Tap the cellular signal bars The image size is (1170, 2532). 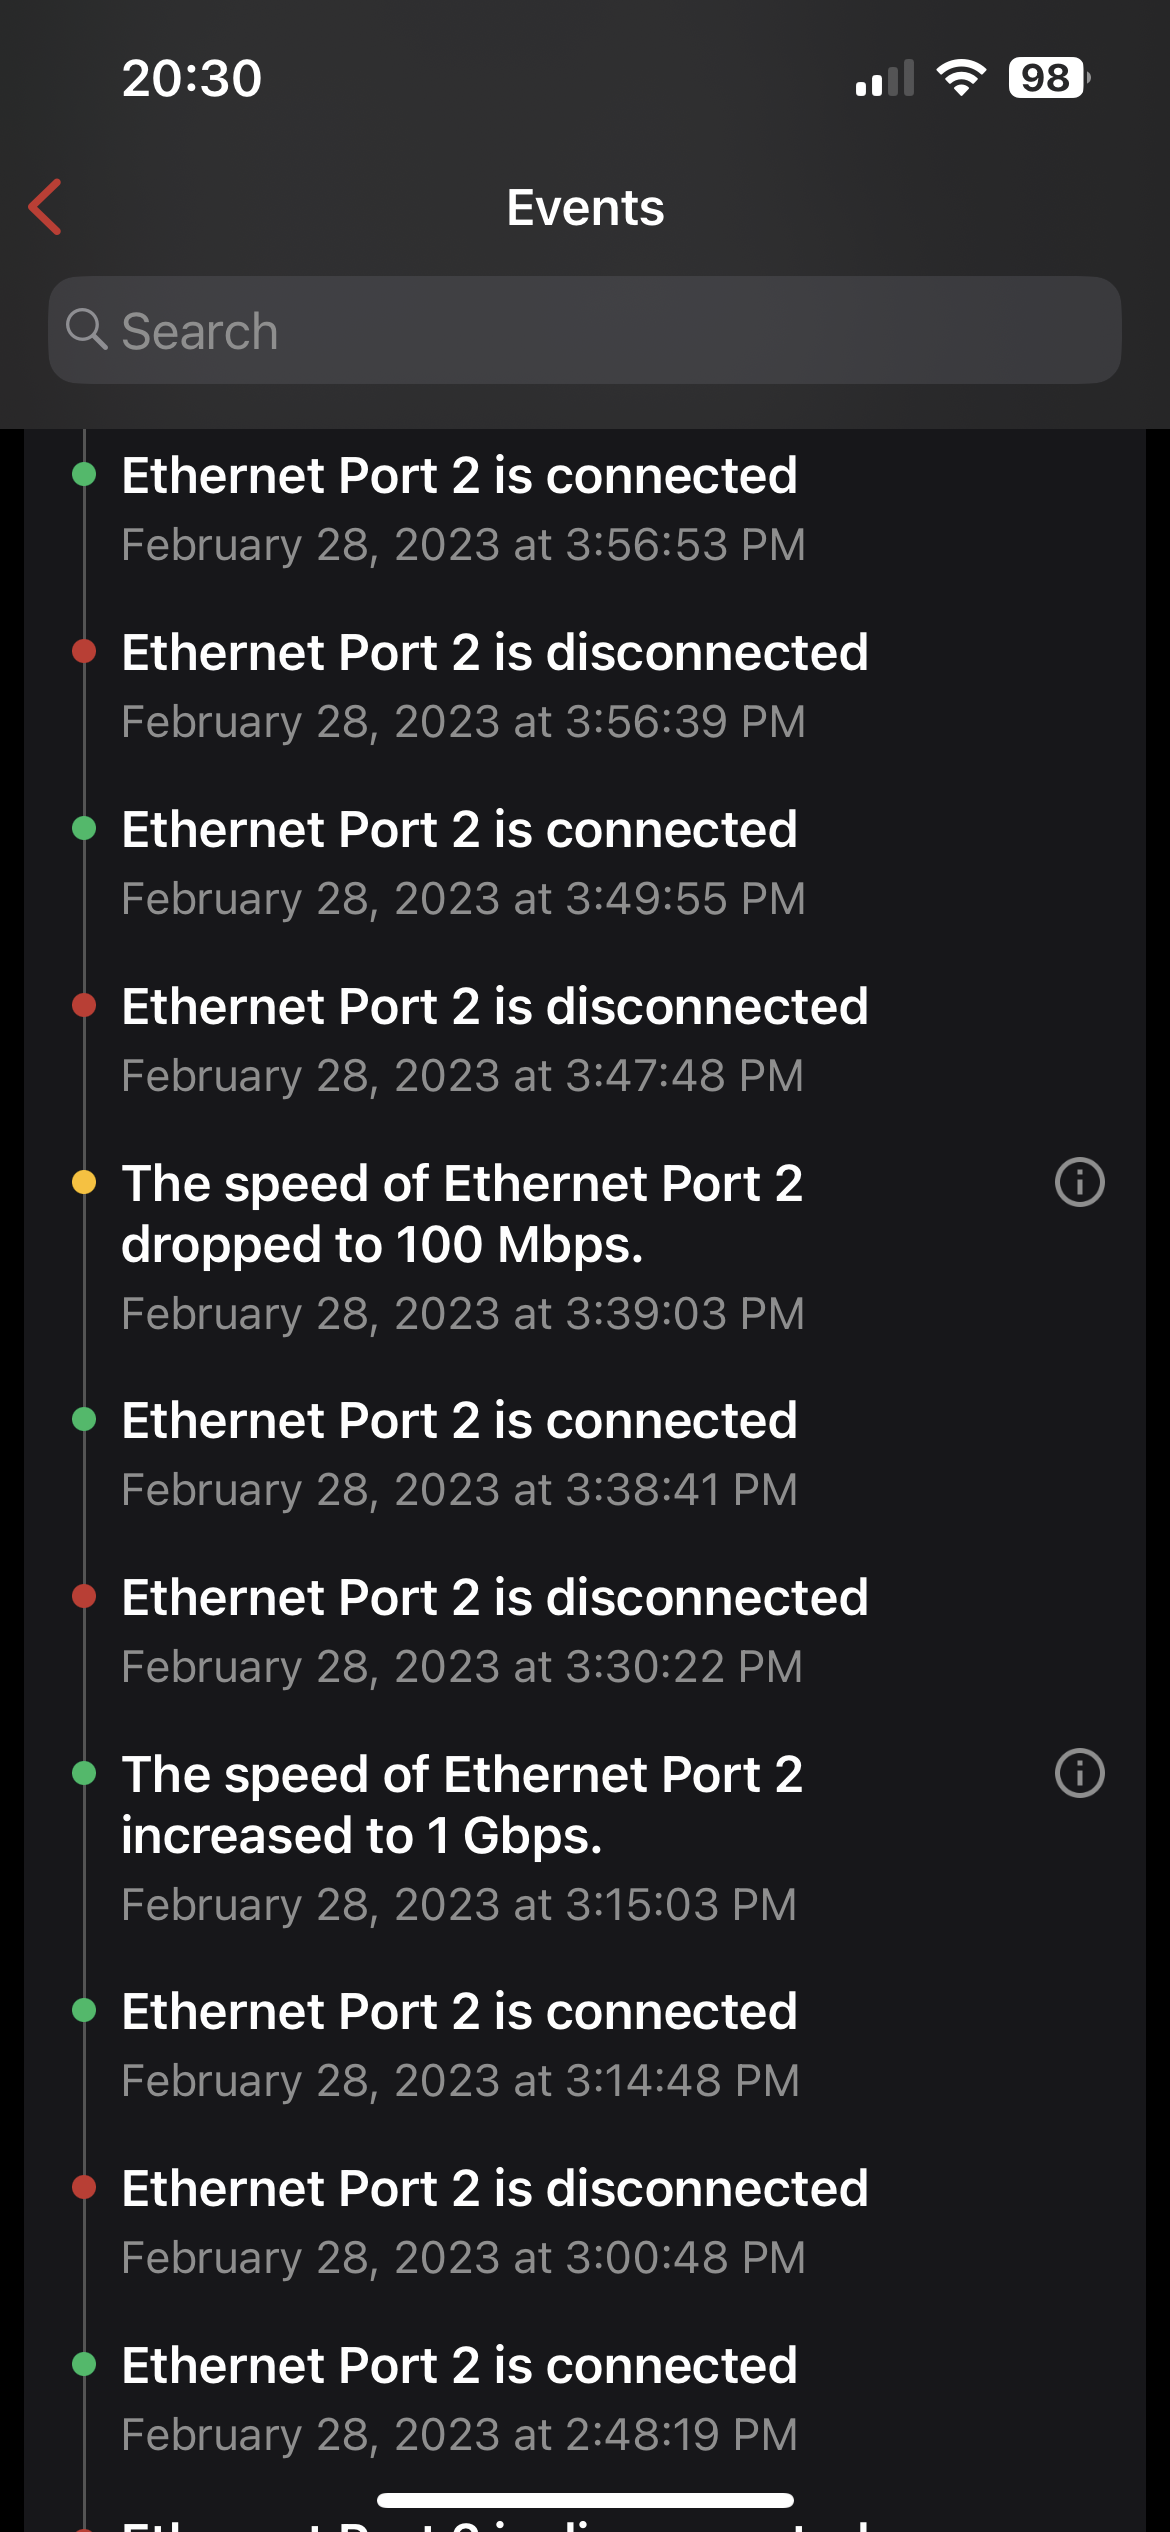click(x=885, y=78)
